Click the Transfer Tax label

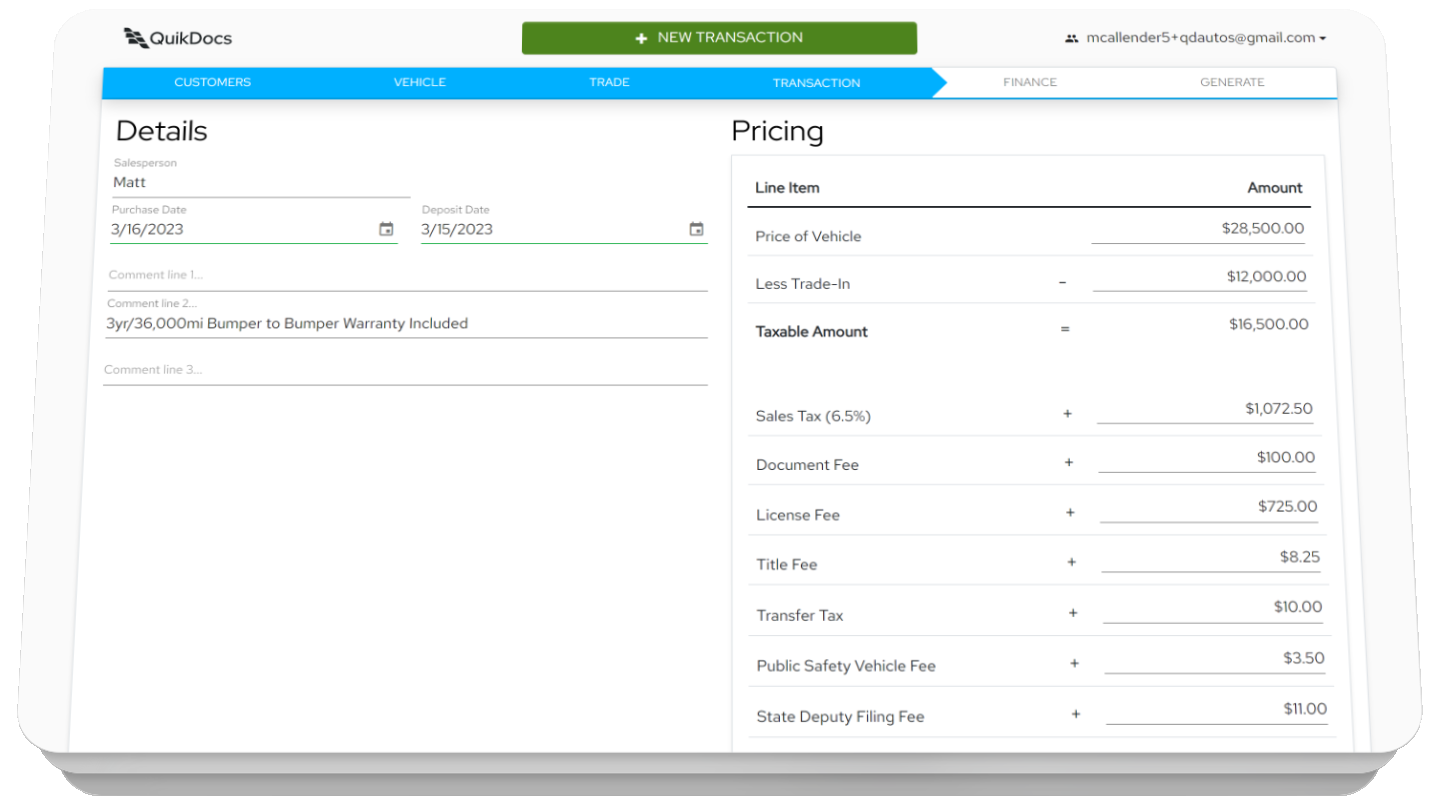(800, 616)
